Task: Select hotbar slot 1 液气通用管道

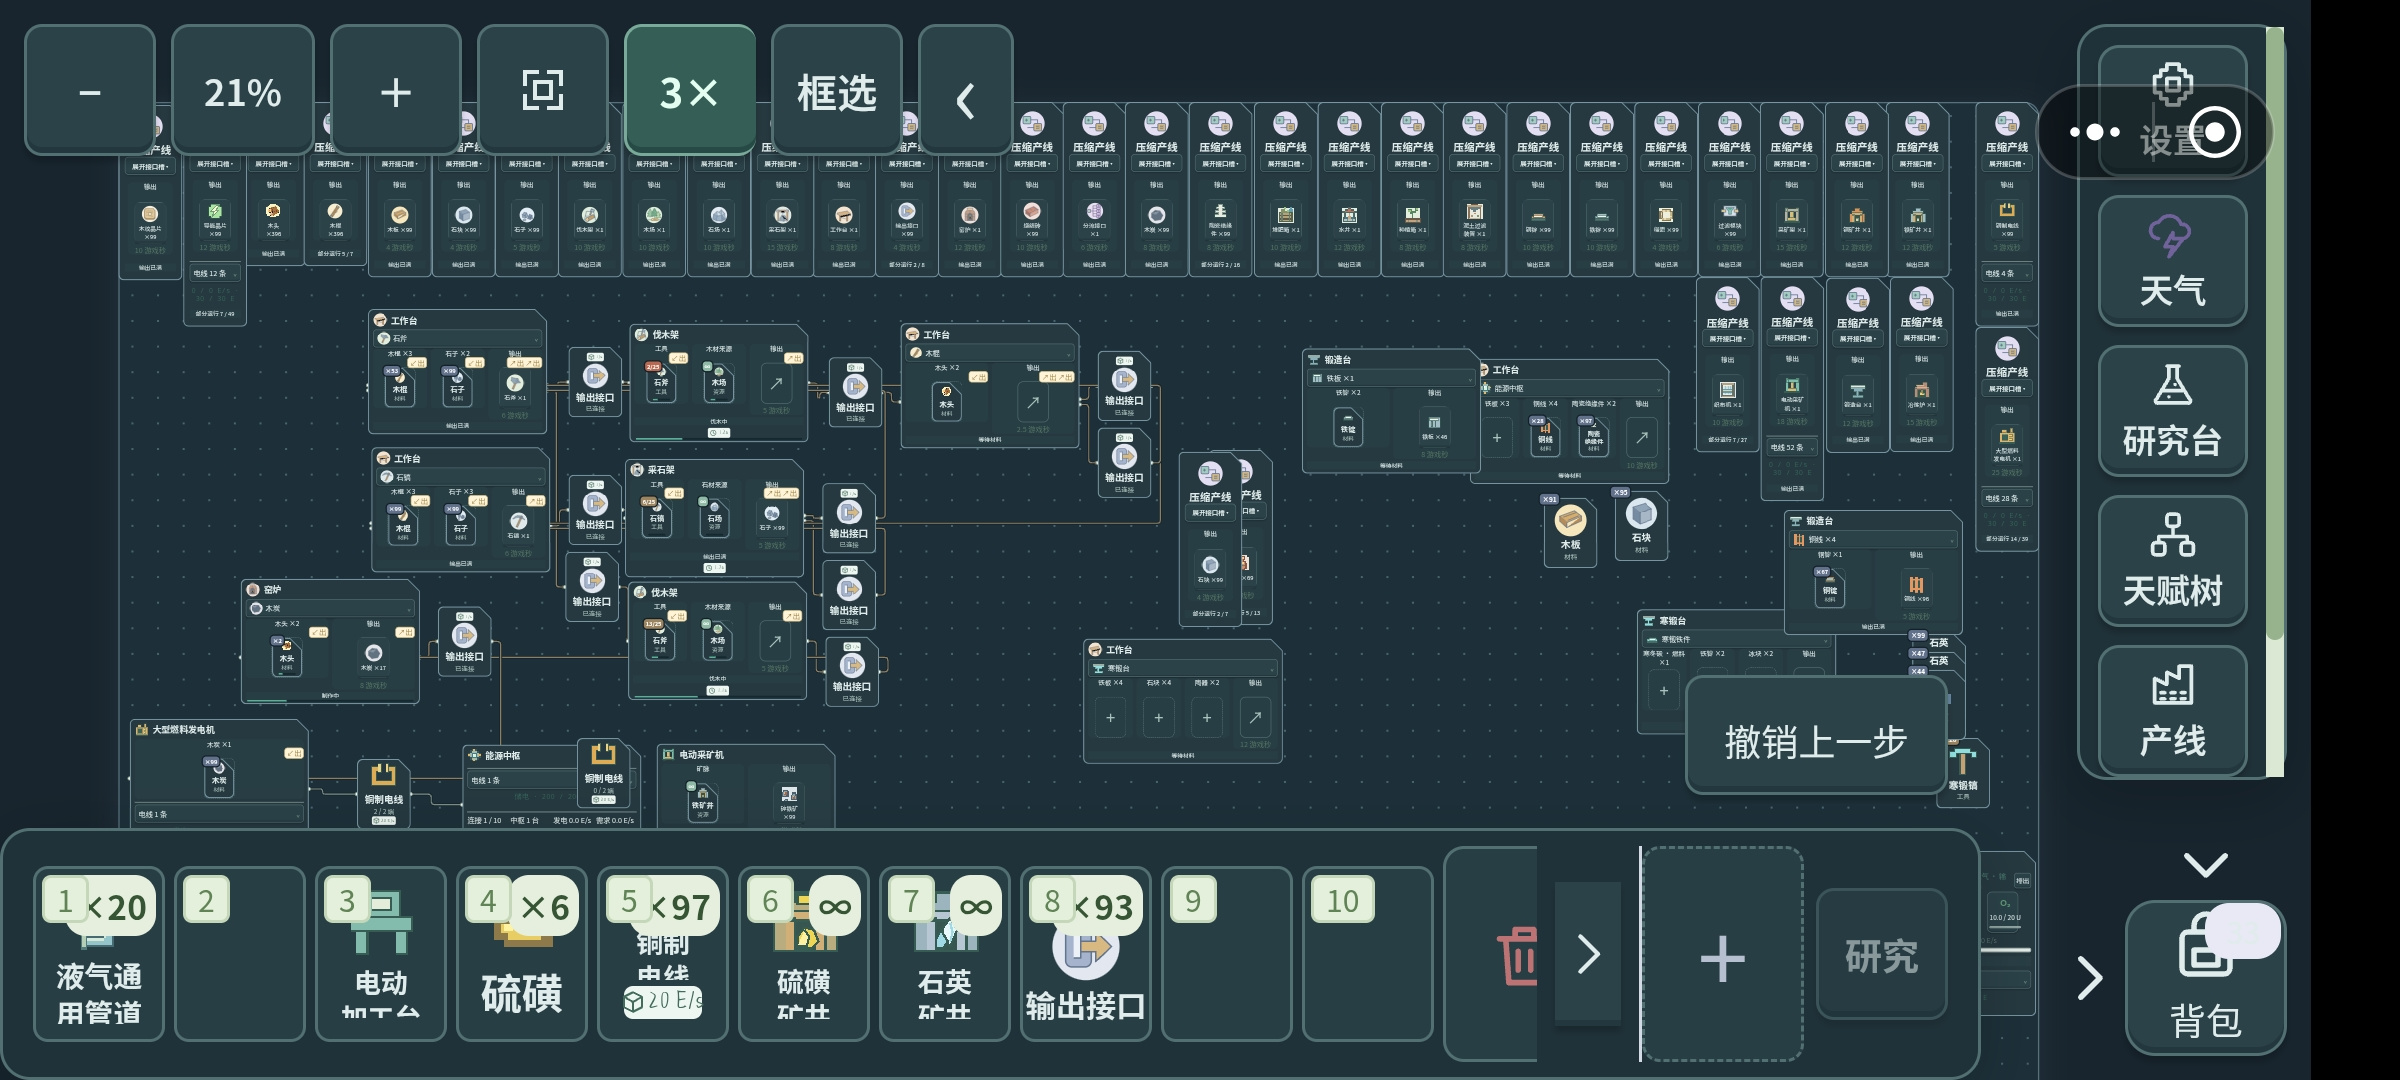Action: point(99,954)
